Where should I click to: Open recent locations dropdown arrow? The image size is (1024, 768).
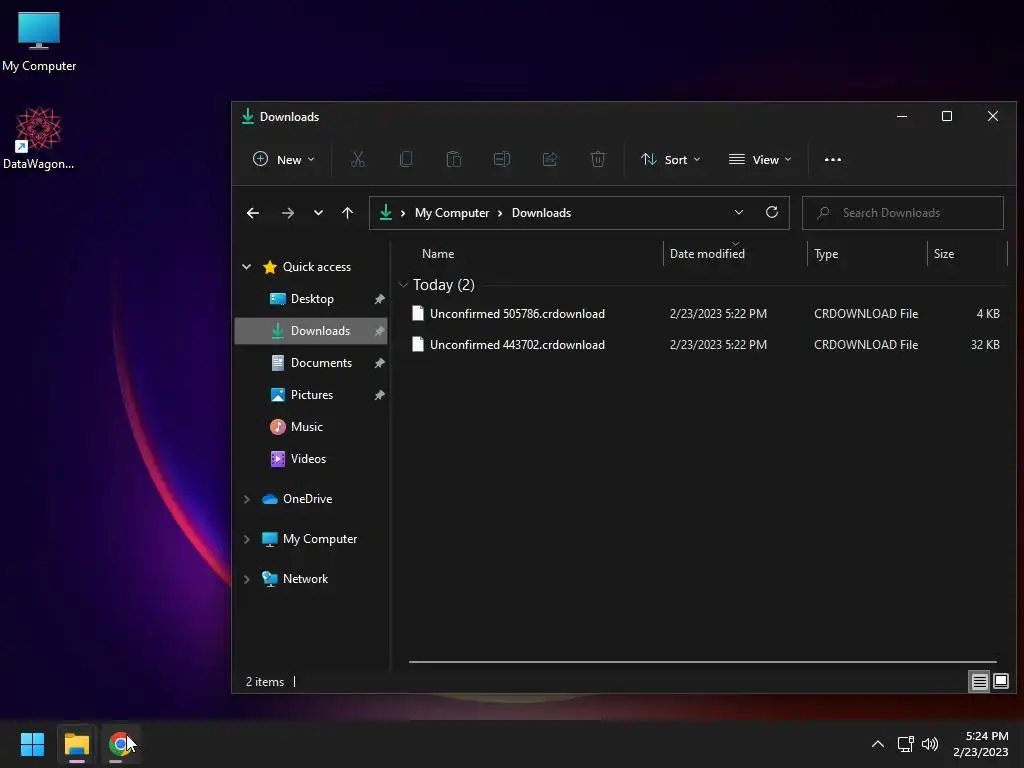[318, 213]
